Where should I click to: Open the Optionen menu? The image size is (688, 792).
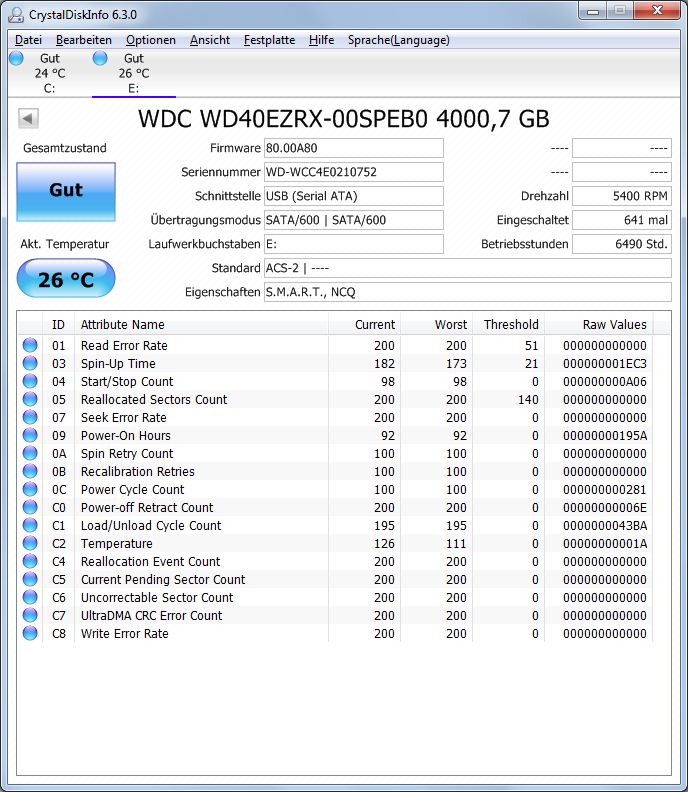click(x=151, y=40)
